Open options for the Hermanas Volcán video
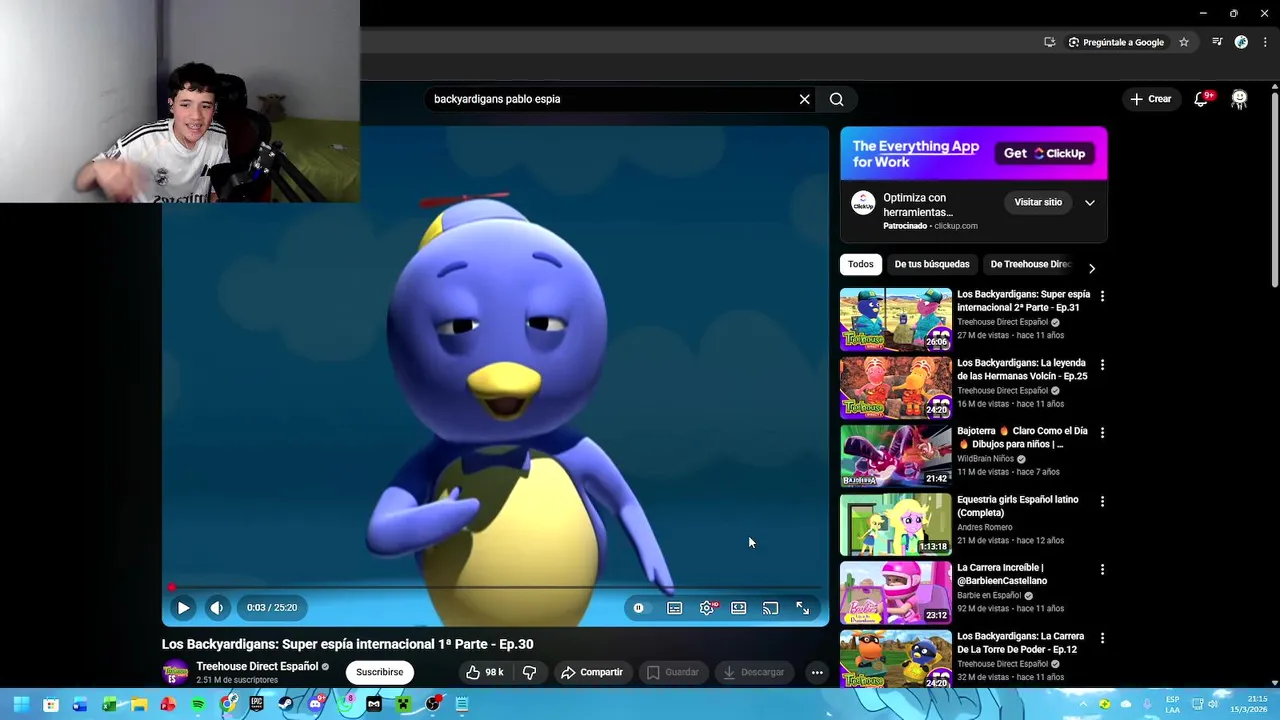This screenshot has height=720, width=1280. coord(1102,365)
